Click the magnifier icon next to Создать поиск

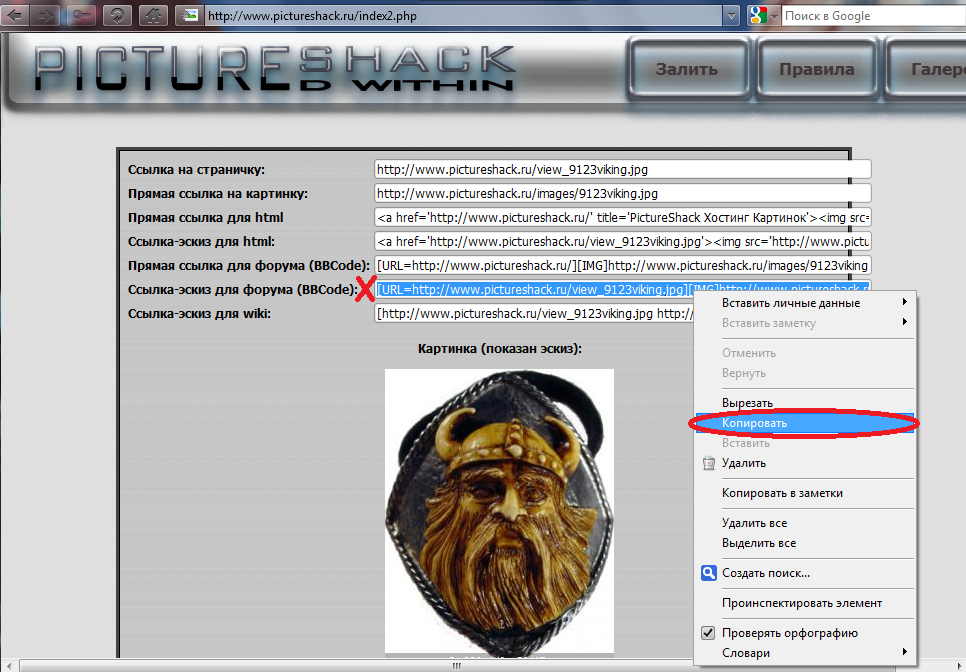coord(708,573)
